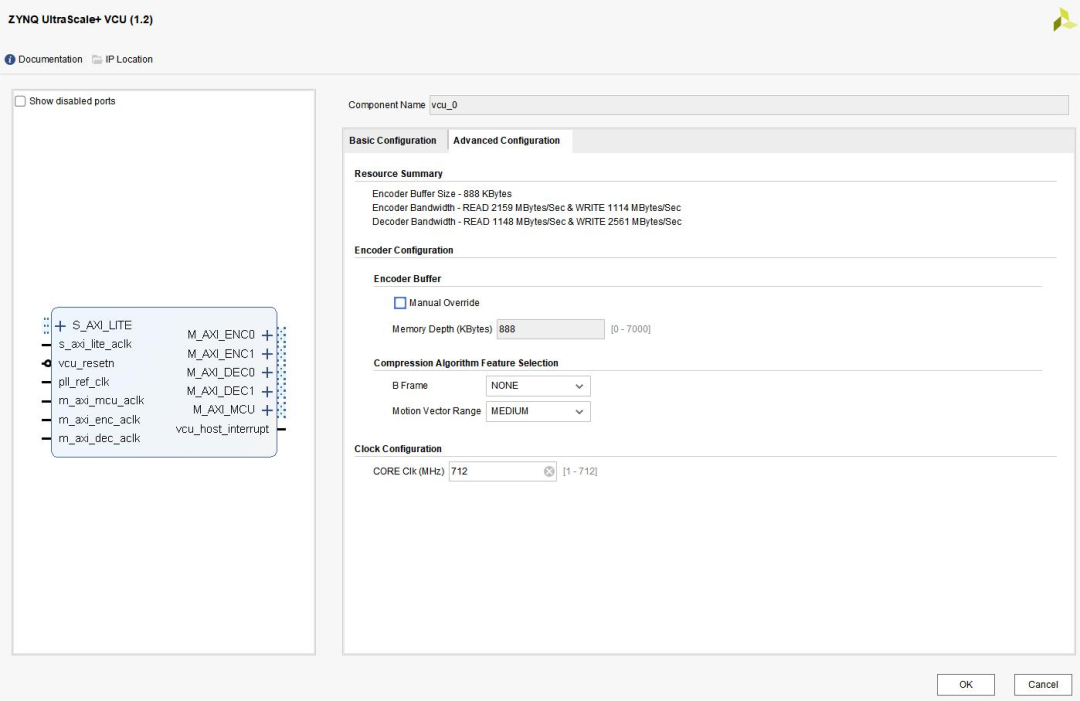Enable Show disabled ports checkbox

click(21, 101)
